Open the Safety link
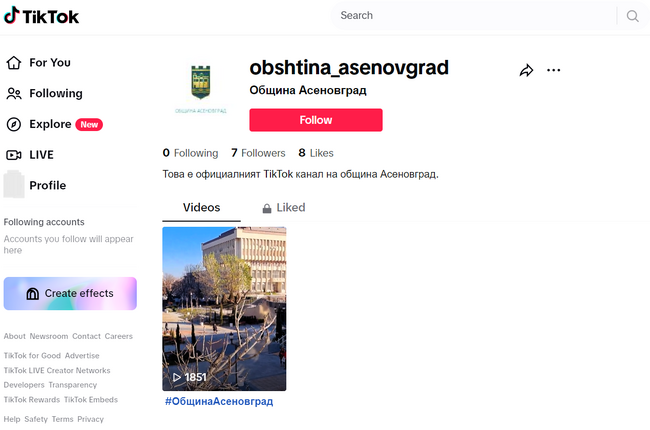 36,419
